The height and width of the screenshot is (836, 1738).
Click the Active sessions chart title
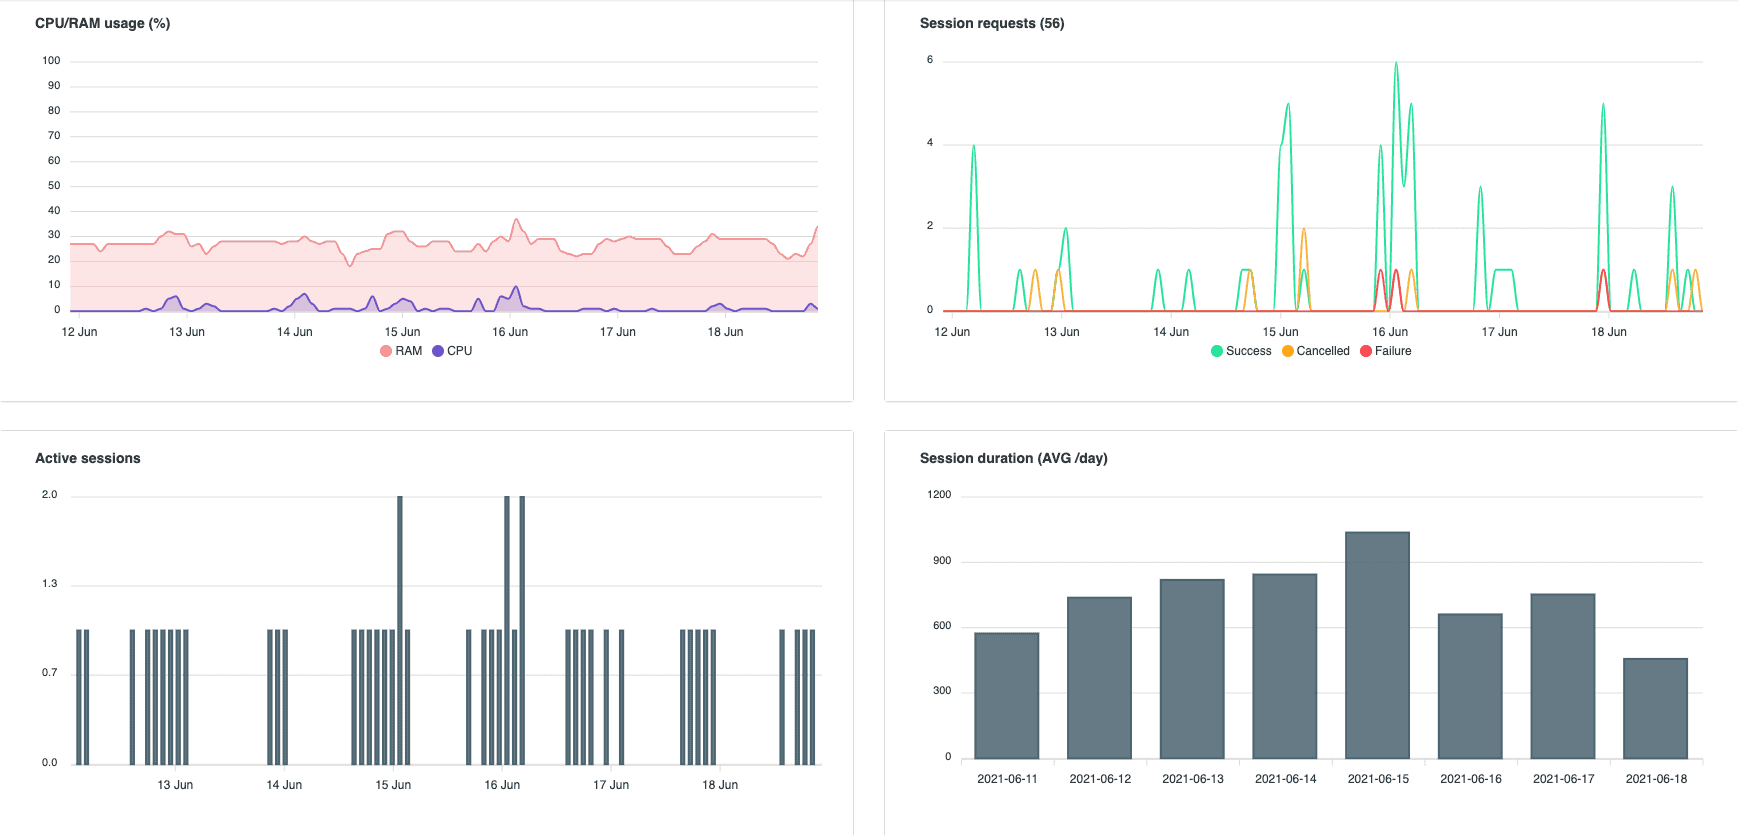point(88,458)
